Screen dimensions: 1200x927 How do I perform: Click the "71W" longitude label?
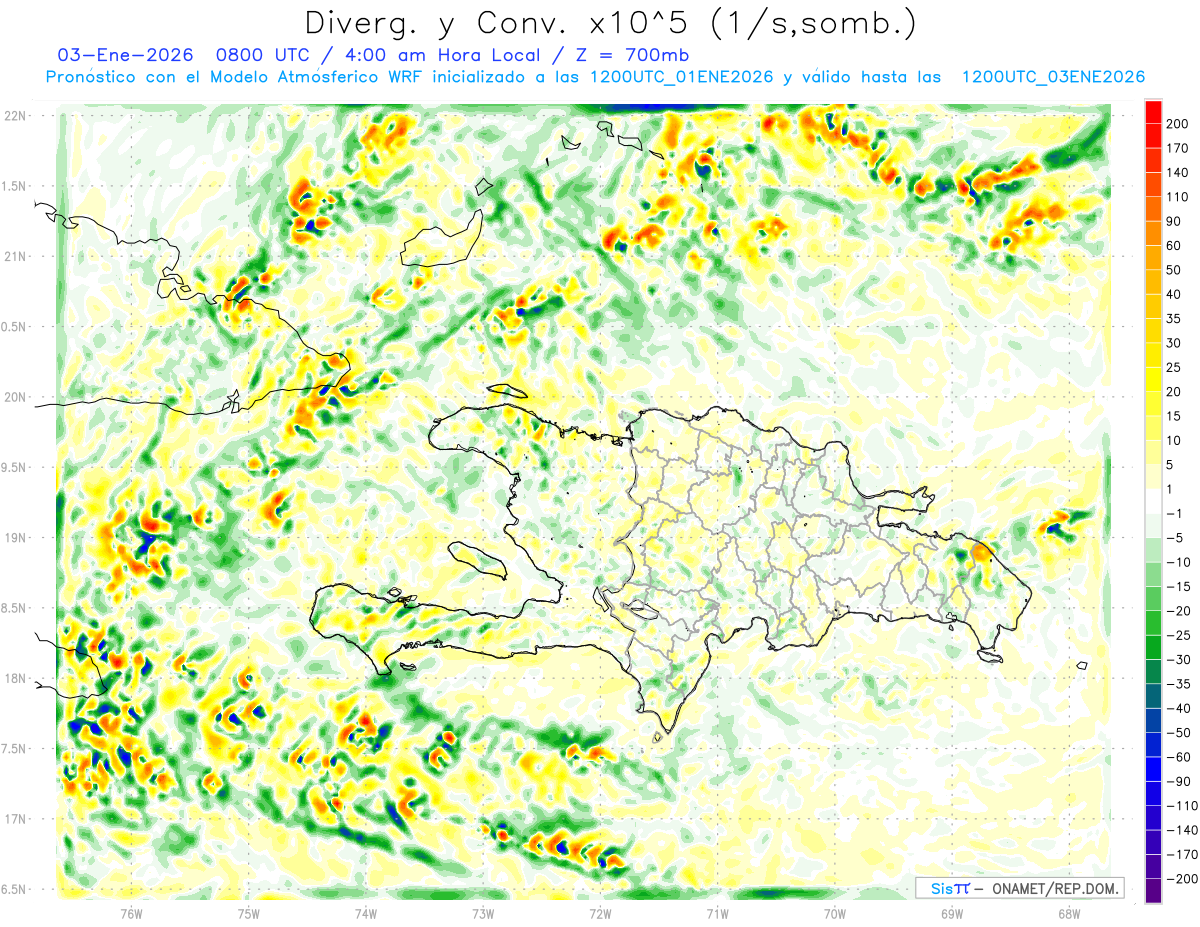click(717, 913)
